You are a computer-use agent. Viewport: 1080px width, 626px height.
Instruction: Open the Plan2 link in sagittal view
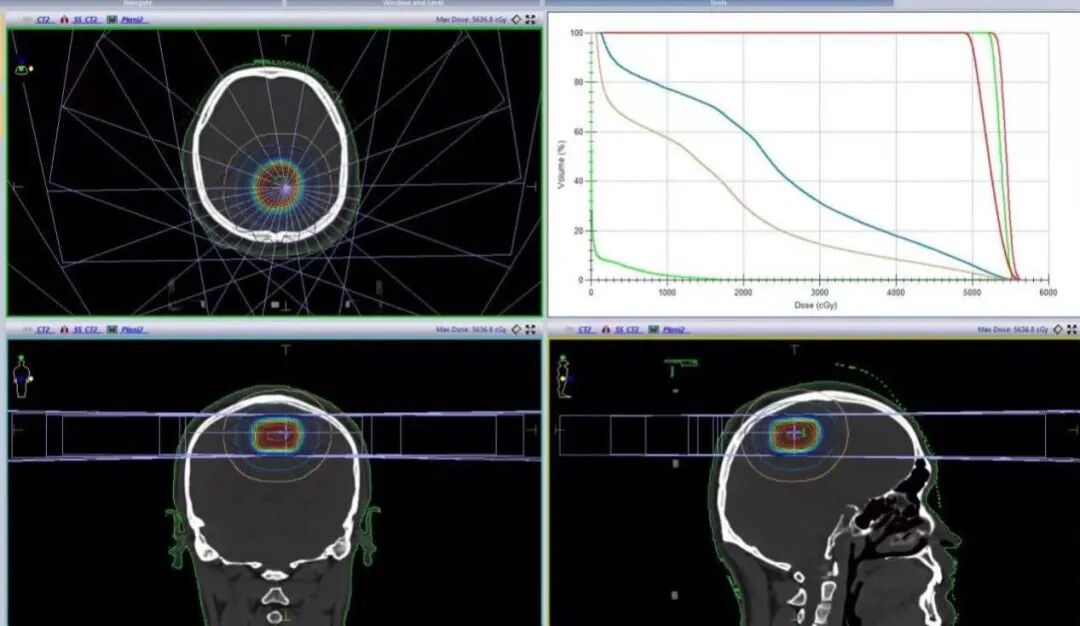[674, 330]
